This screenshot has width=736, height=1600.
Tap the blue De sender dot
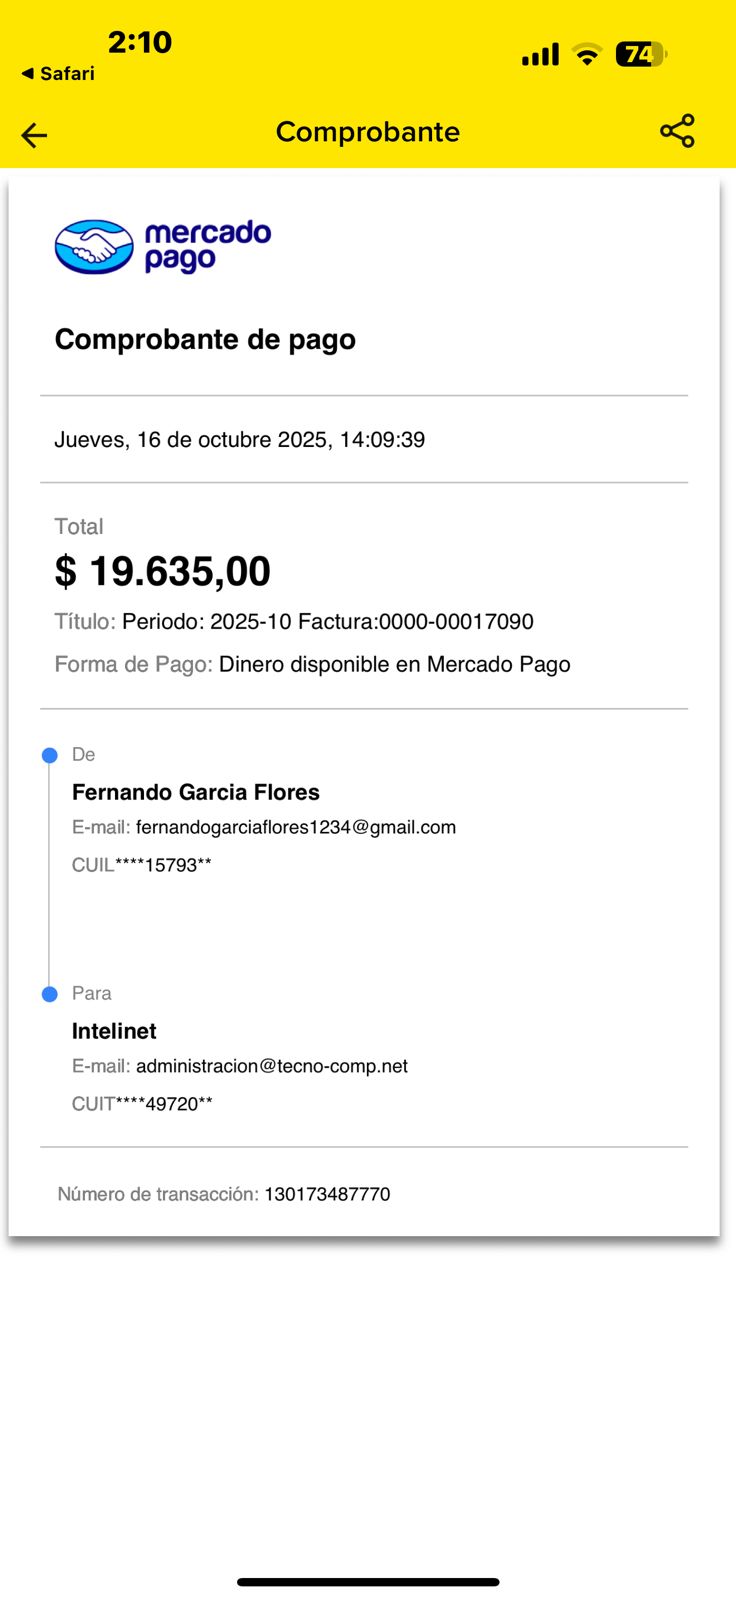pyautogui.click(x=50, y=755)
